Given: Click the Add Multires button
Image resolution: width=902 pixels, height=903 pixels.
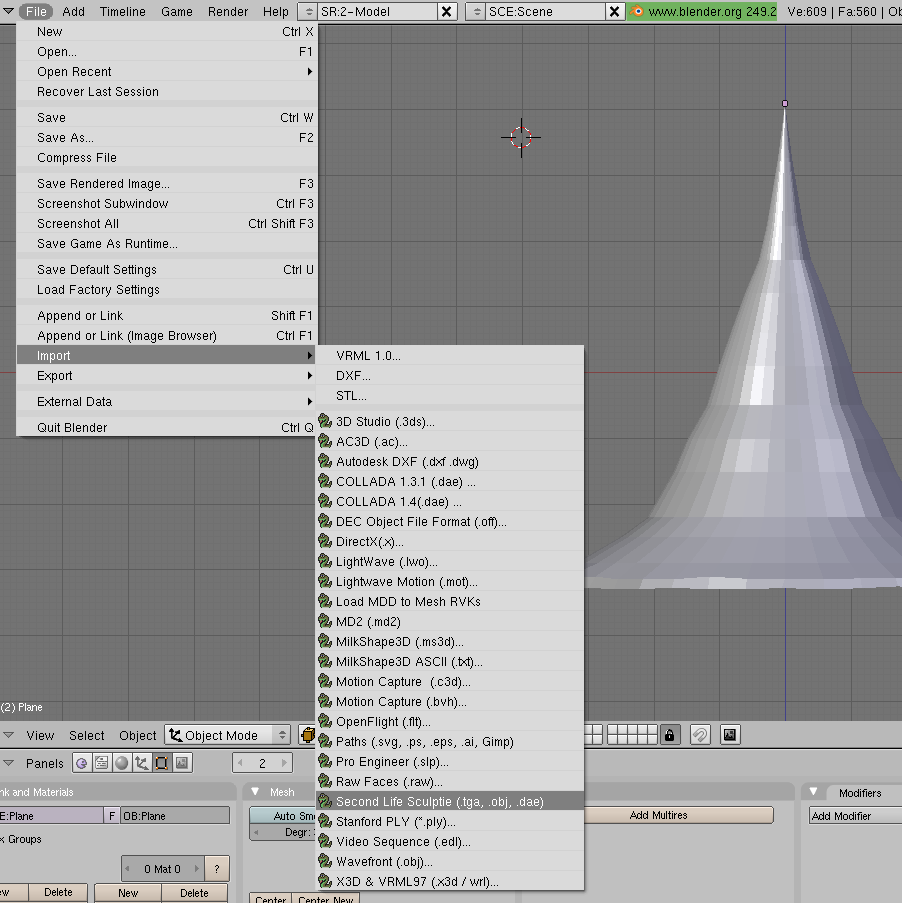Looking at the screenshot, I should click(678, 815).
